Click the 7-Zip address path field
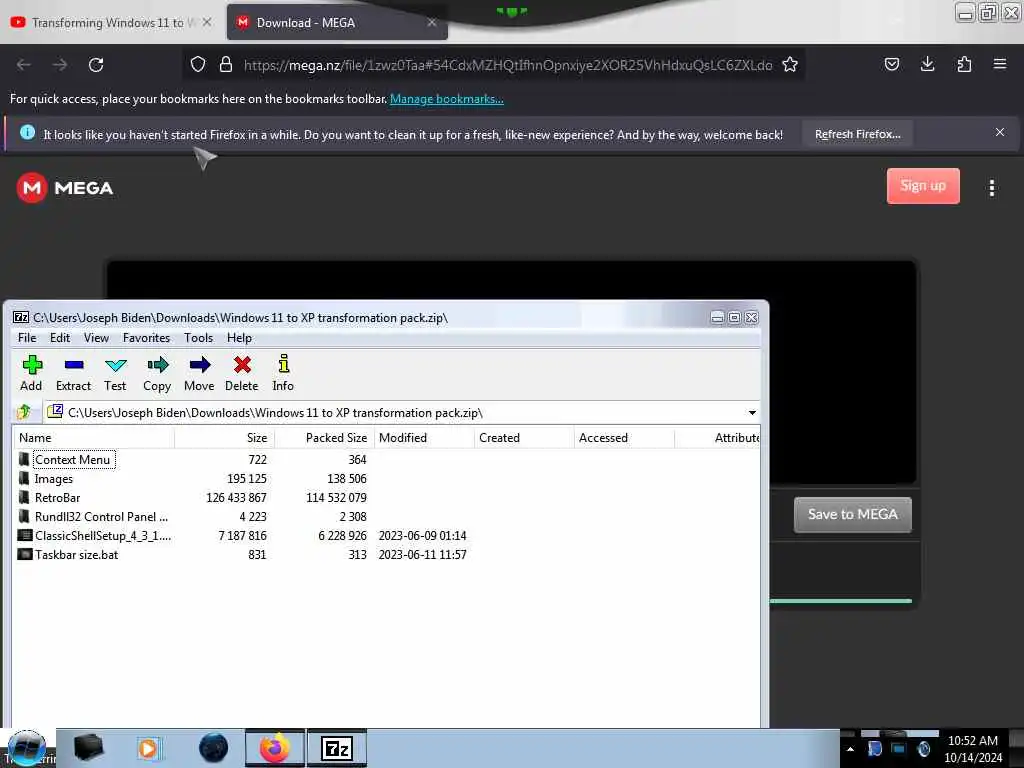This screenshot has height=768, width=1024. tap(396, 413)
